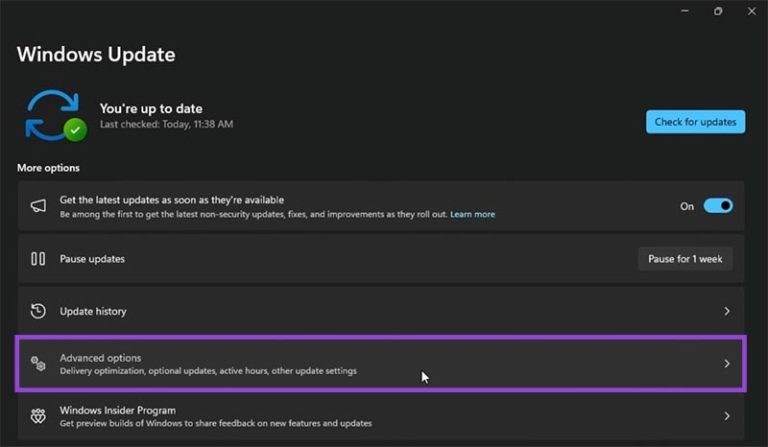Open Advanced options via the right chevron

[x=727, y=364]
